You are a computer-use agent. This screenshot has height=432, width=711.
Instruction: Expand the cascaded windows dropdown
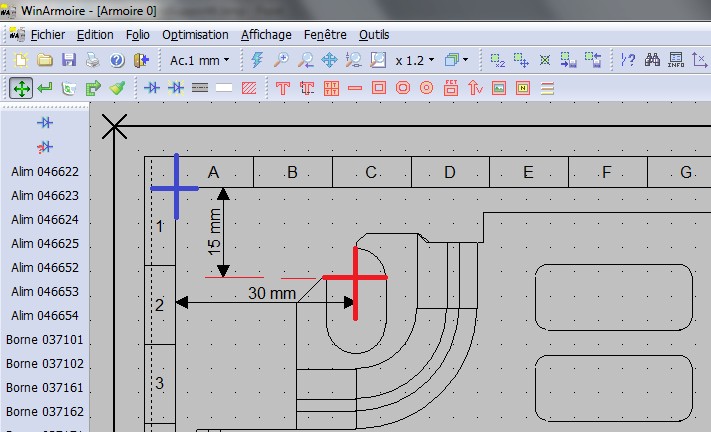coord(456,60)
